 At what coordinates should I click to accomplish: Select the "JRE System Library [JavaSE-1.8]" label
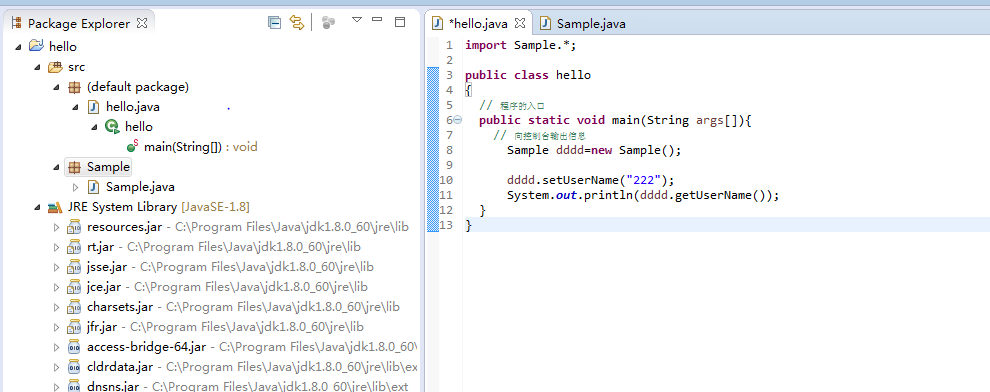[x=158, y=208]
